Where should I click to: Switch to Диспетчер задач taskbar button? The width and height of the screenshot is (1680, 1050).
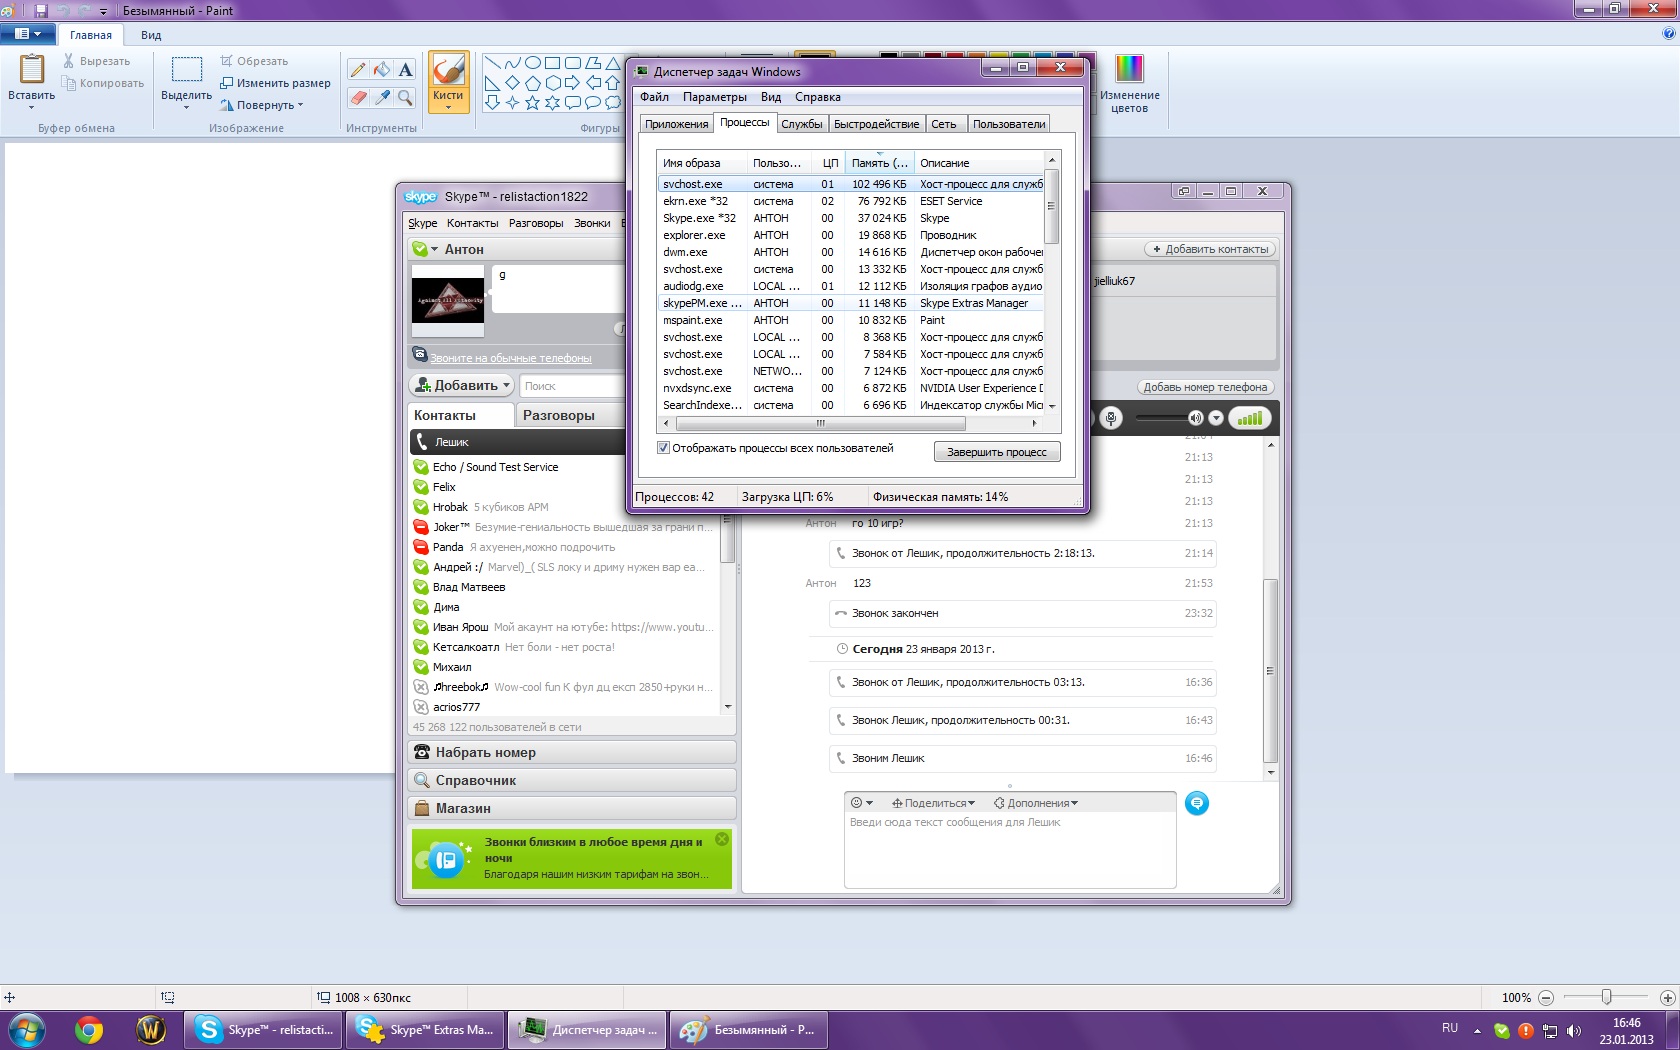pyautogui.click(x=587, y=1029)
